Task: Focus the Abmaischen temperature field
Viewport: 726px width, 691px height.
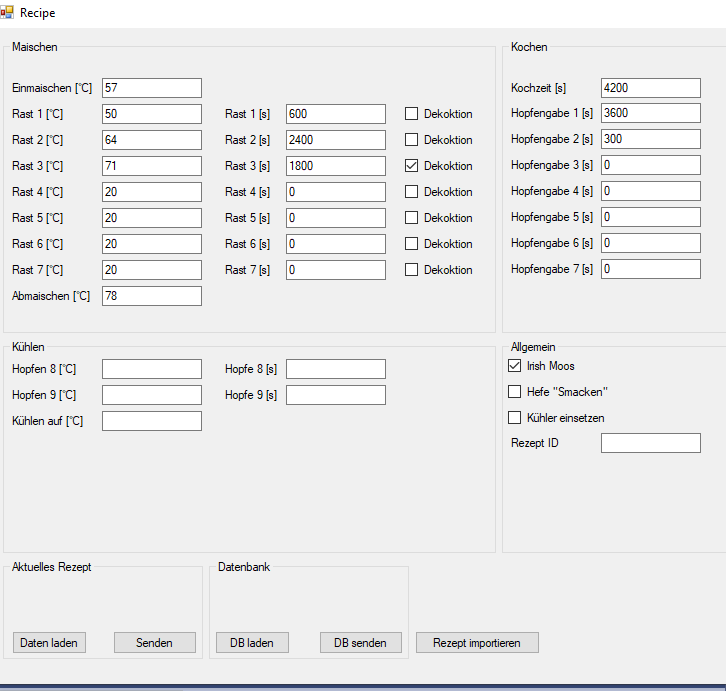Action: point(151,296)
